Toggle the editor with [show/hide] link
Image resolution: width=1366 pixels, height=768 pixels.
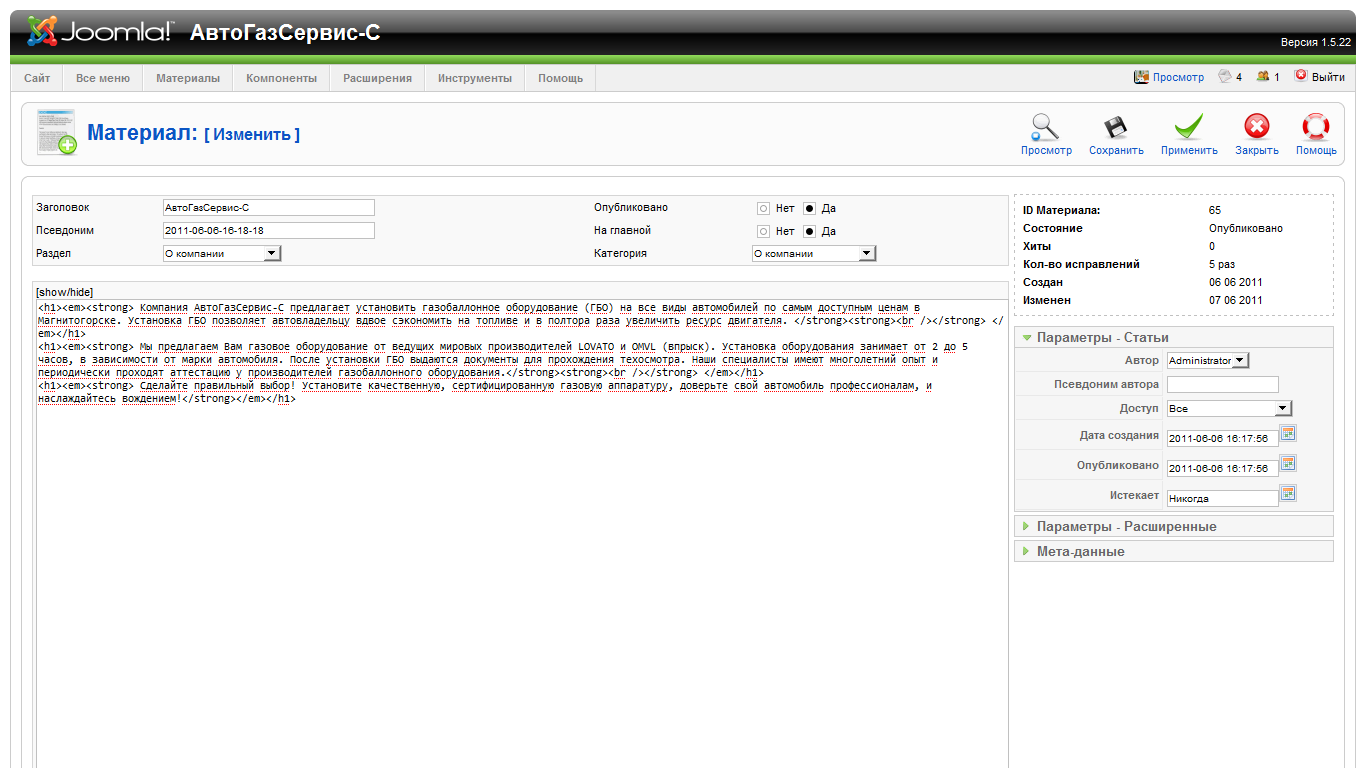pos(64,292)
